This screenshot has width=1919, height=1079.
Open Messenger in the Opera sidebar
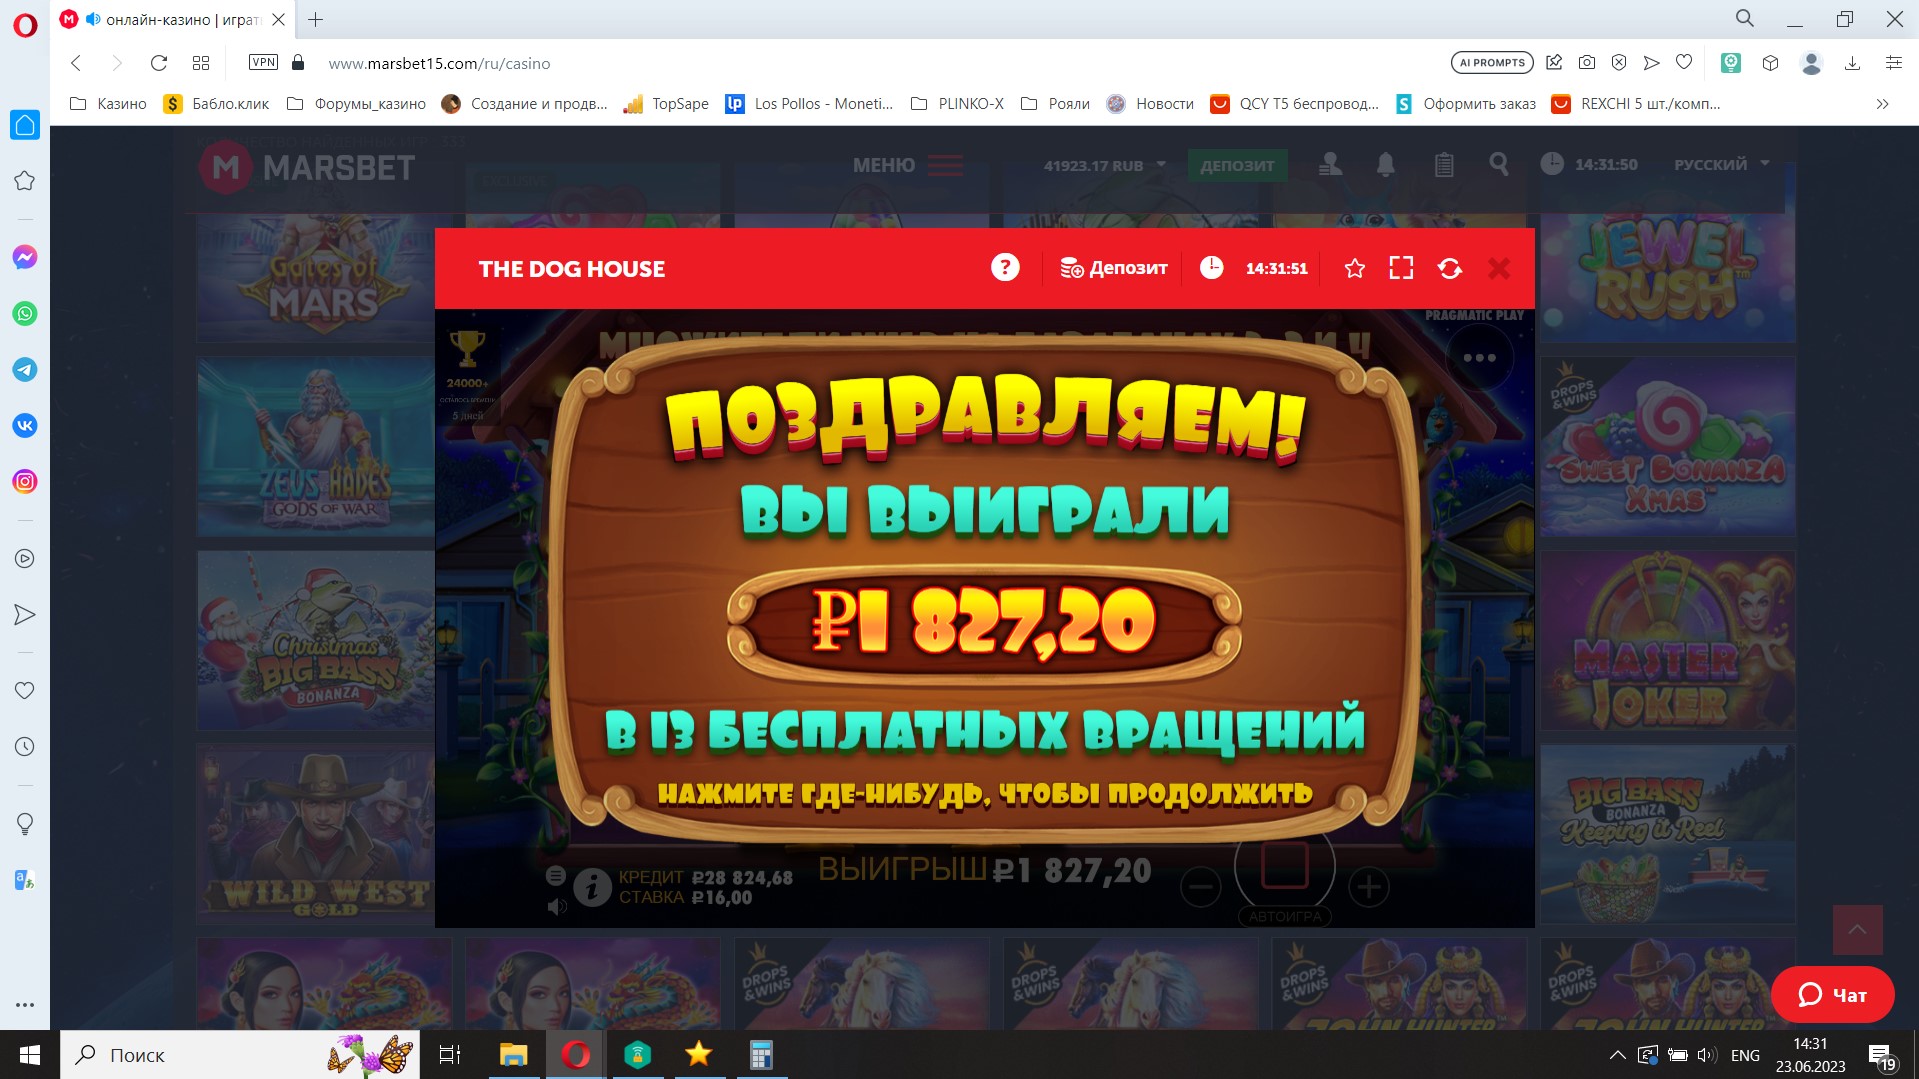25,258
